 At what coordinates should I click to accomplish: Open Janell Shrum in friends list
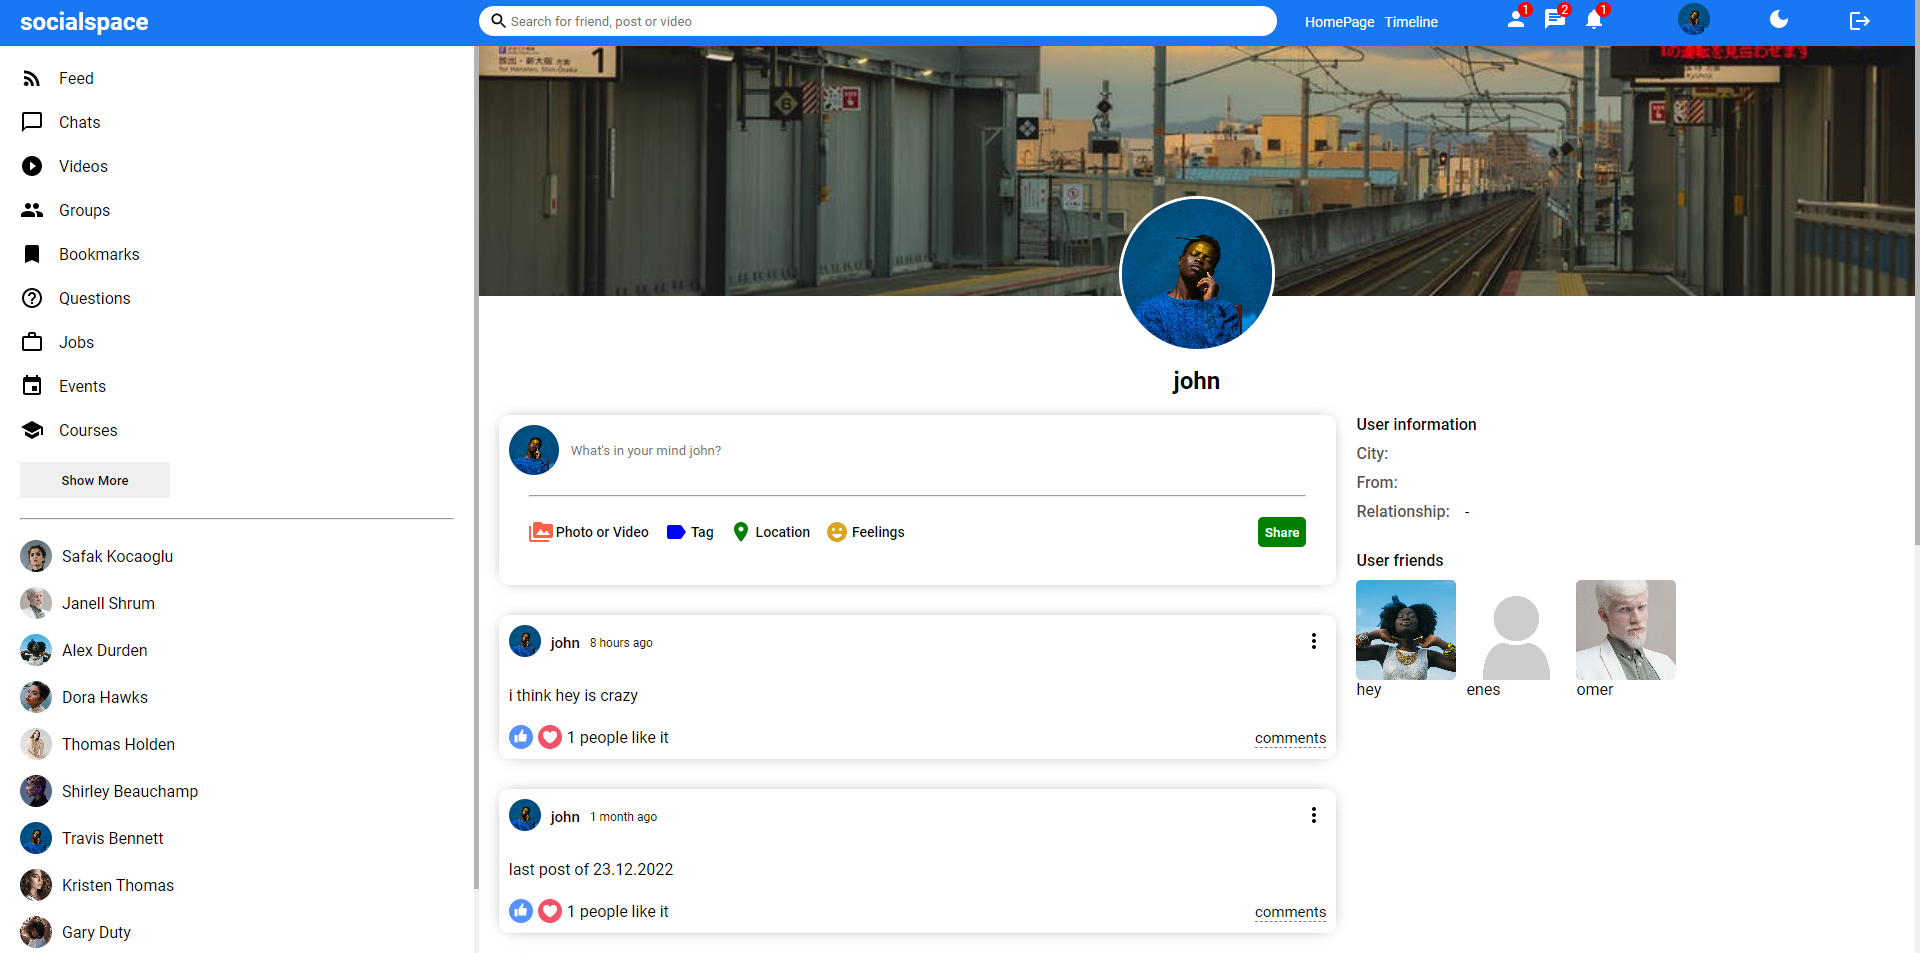[88, 603]
